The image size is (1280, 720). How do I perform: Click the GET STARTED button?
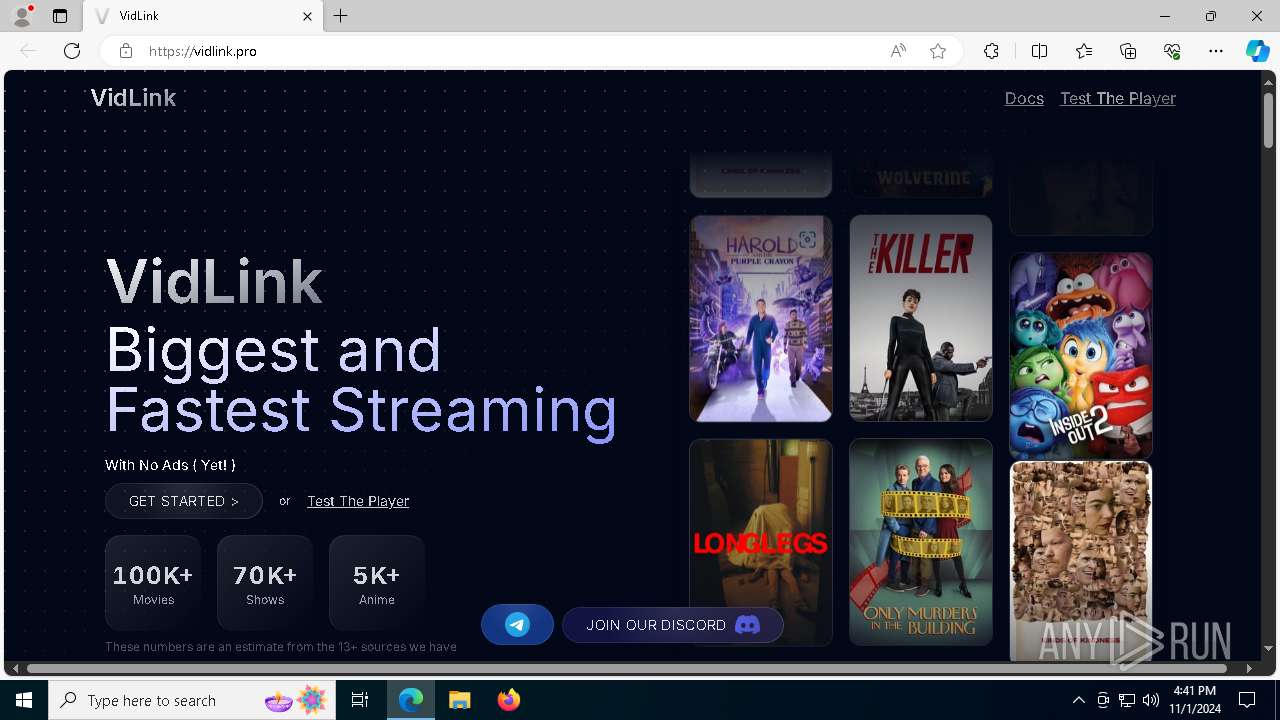(x=184, y=501)
